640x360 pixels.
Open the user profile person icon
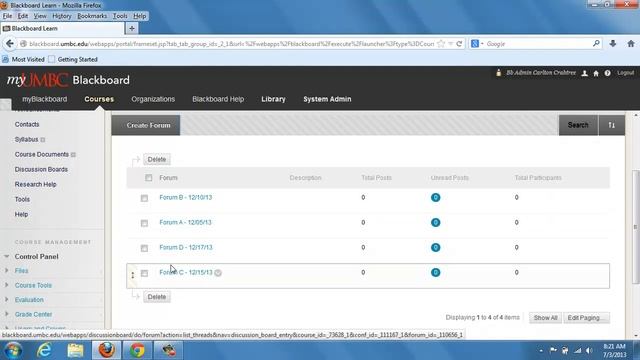(584, 73)
